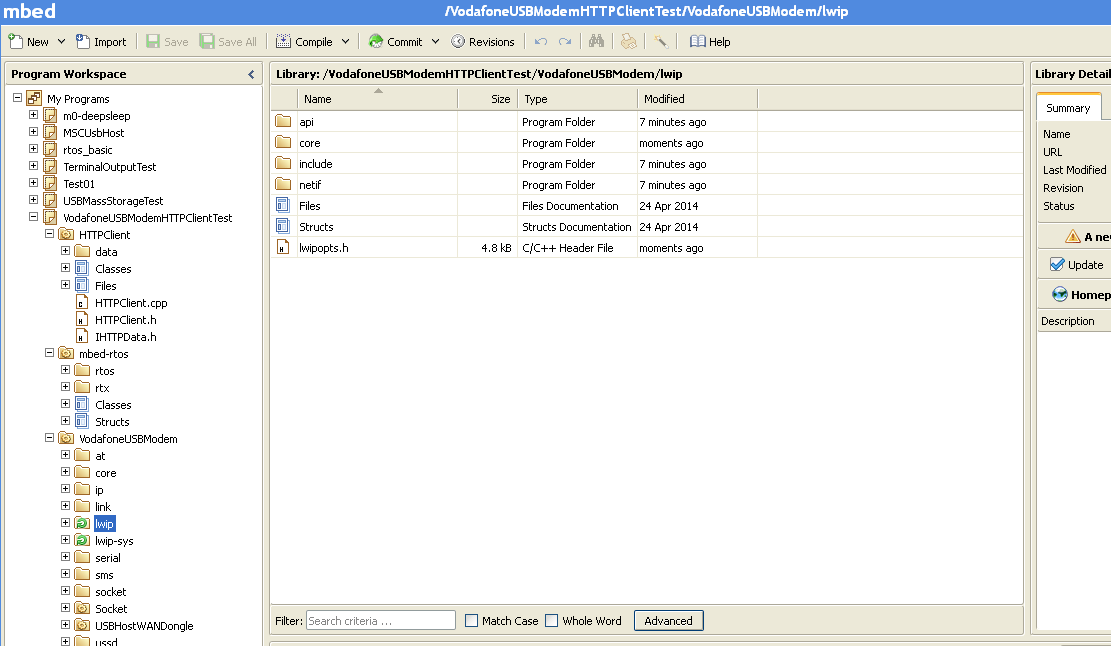The image size is (1111, 648).
Task: Click the Homepage globe icon
Action: (1059, 294)
